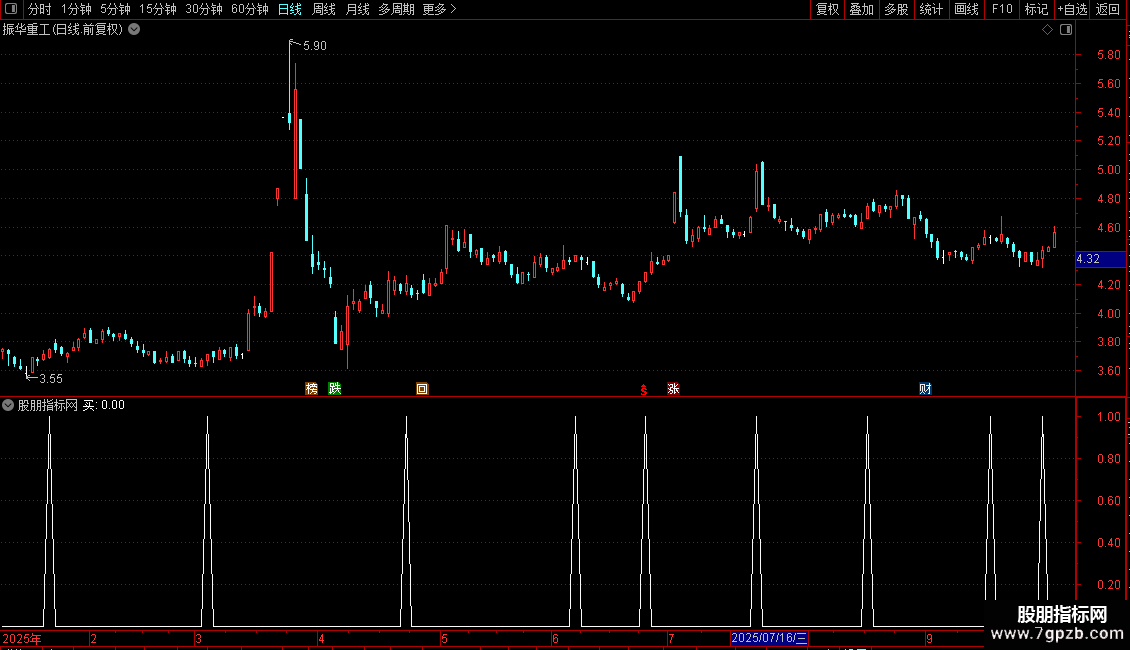Viewport: 1130px width, 650px height.
Task: Click the 2025年 timeline label
Action: [x=22, y=638]
